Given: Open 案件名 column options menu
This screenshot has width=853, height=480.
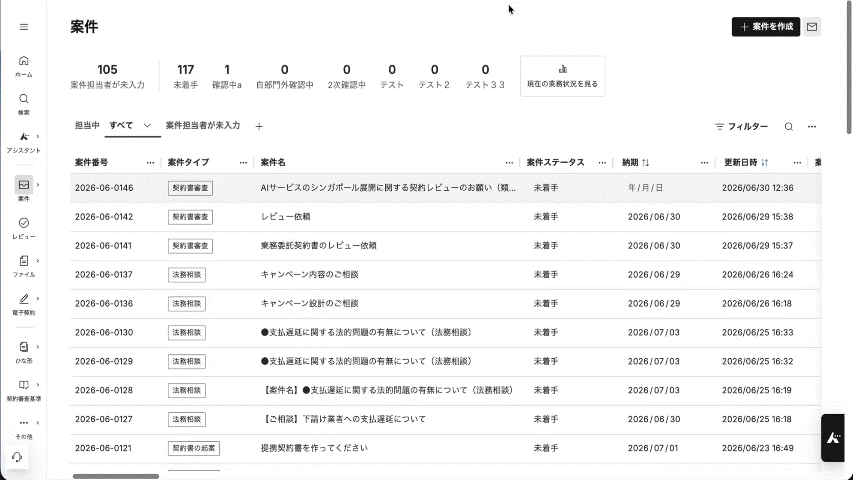Looking at the screenshot, I should pyautogui.click(x=509, y=162).
